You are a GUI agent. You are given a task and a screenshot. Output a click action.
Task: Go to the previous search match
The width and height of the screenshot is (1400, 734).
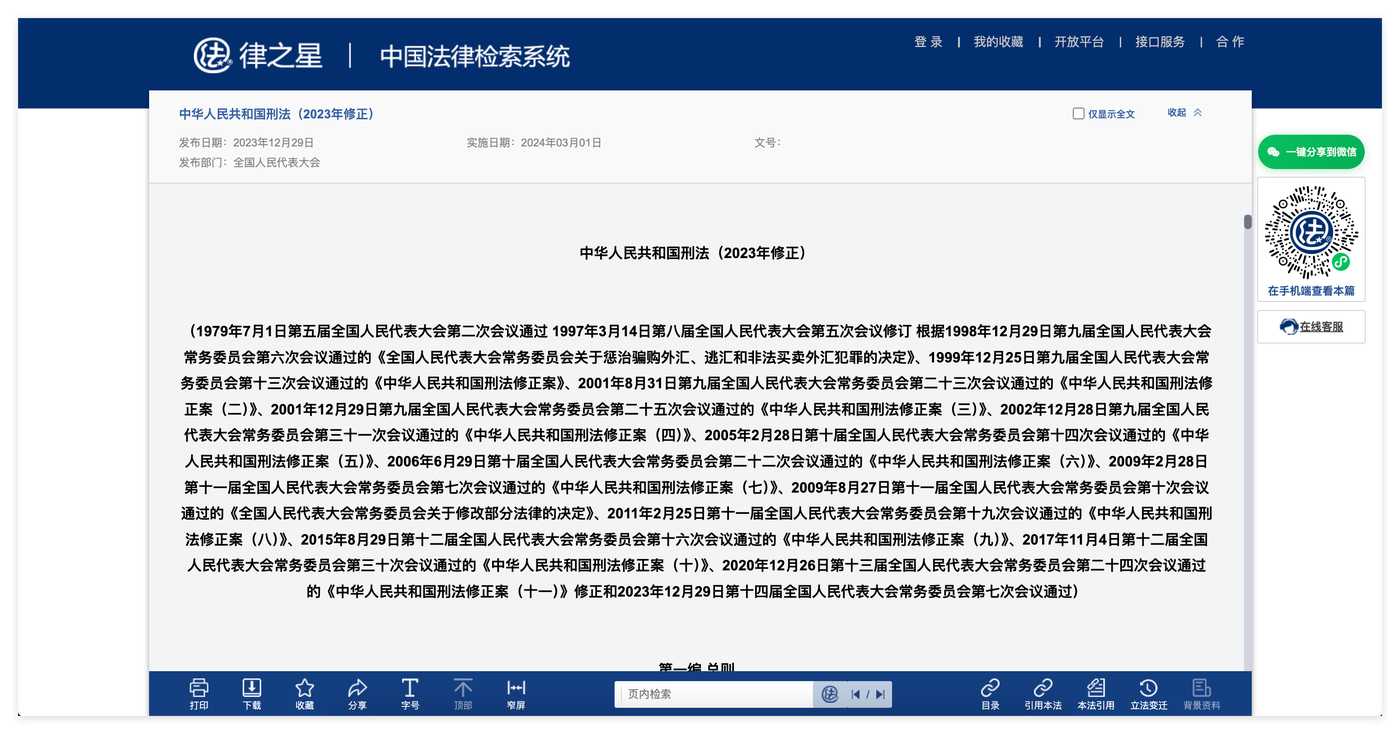click(856, 694)
